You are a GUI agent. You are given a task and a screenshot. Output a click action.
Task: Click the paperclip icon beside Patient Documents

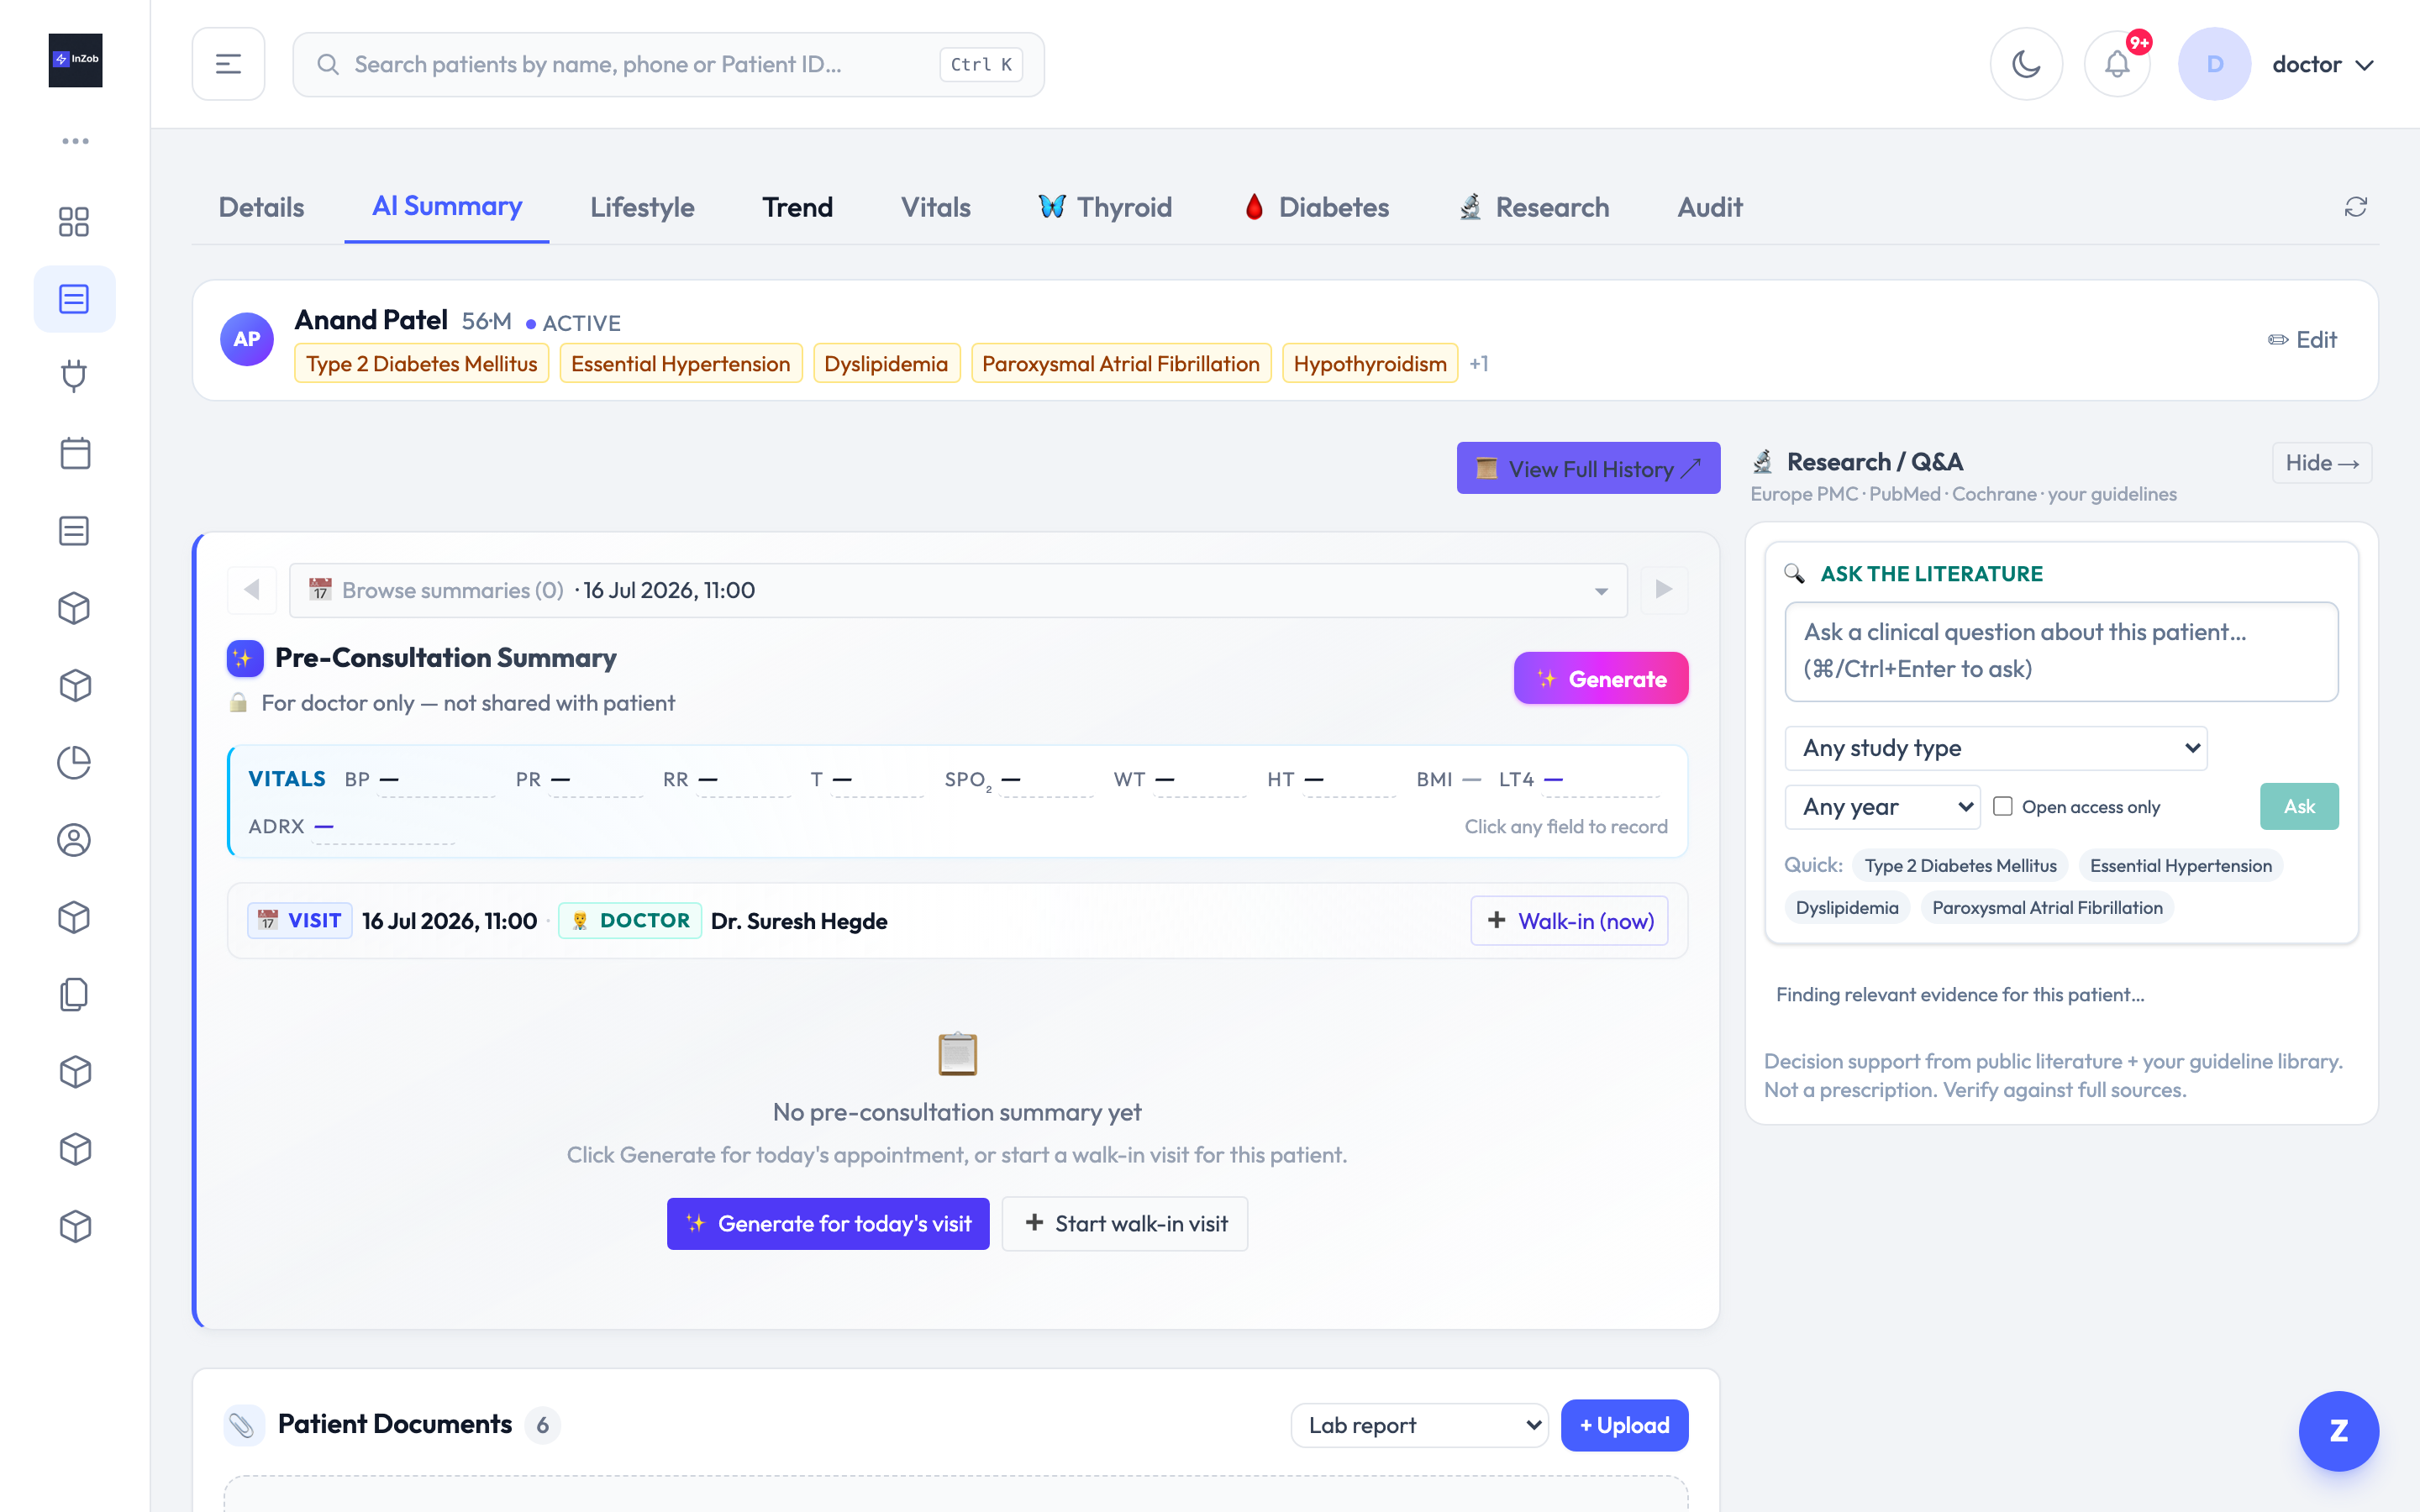[243, 1425]
